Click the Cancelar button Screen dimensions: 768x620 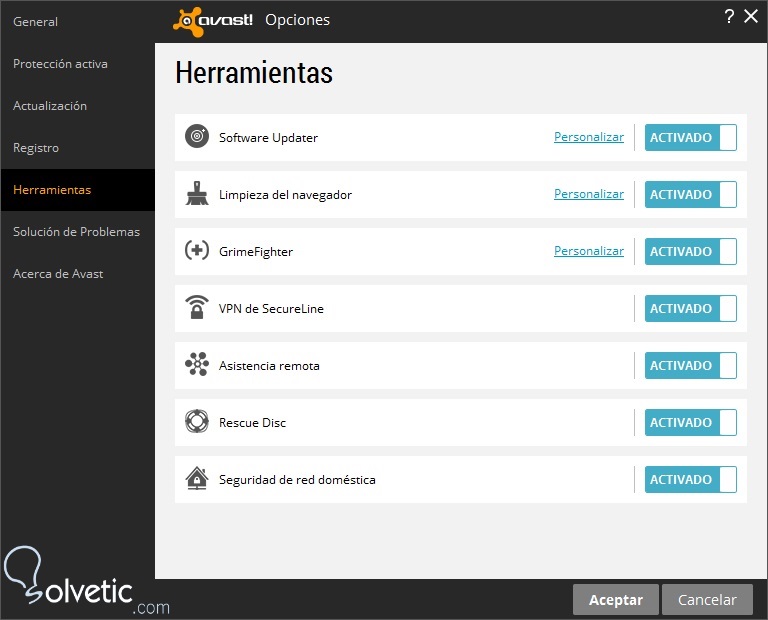pyautogui.click(x=707, y=599)
